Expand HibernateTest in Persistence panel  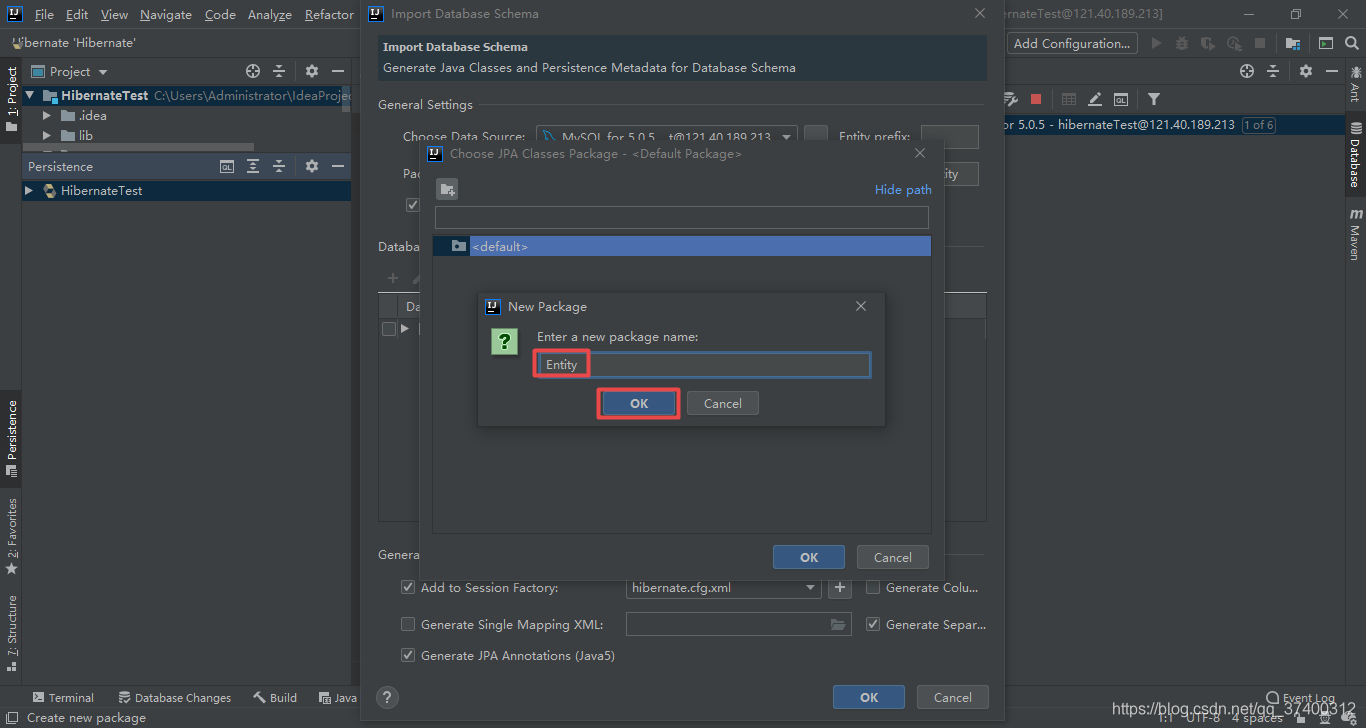pyautogui.click(x=29, y=190)
